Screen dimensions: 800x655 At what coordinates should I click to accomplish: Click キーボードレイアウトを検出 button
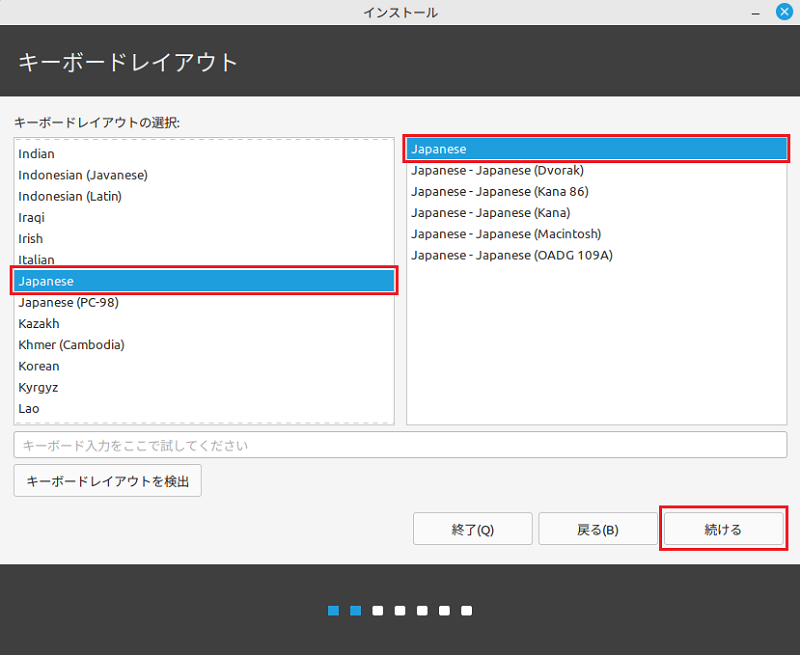pyautogui.click(x=108, y=481)
